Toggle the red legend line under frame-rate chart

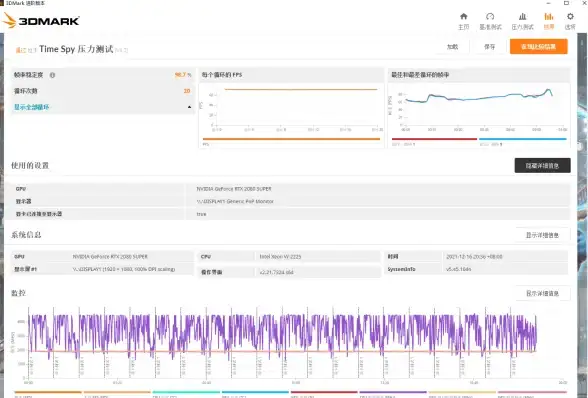click(x=434, y=139)
